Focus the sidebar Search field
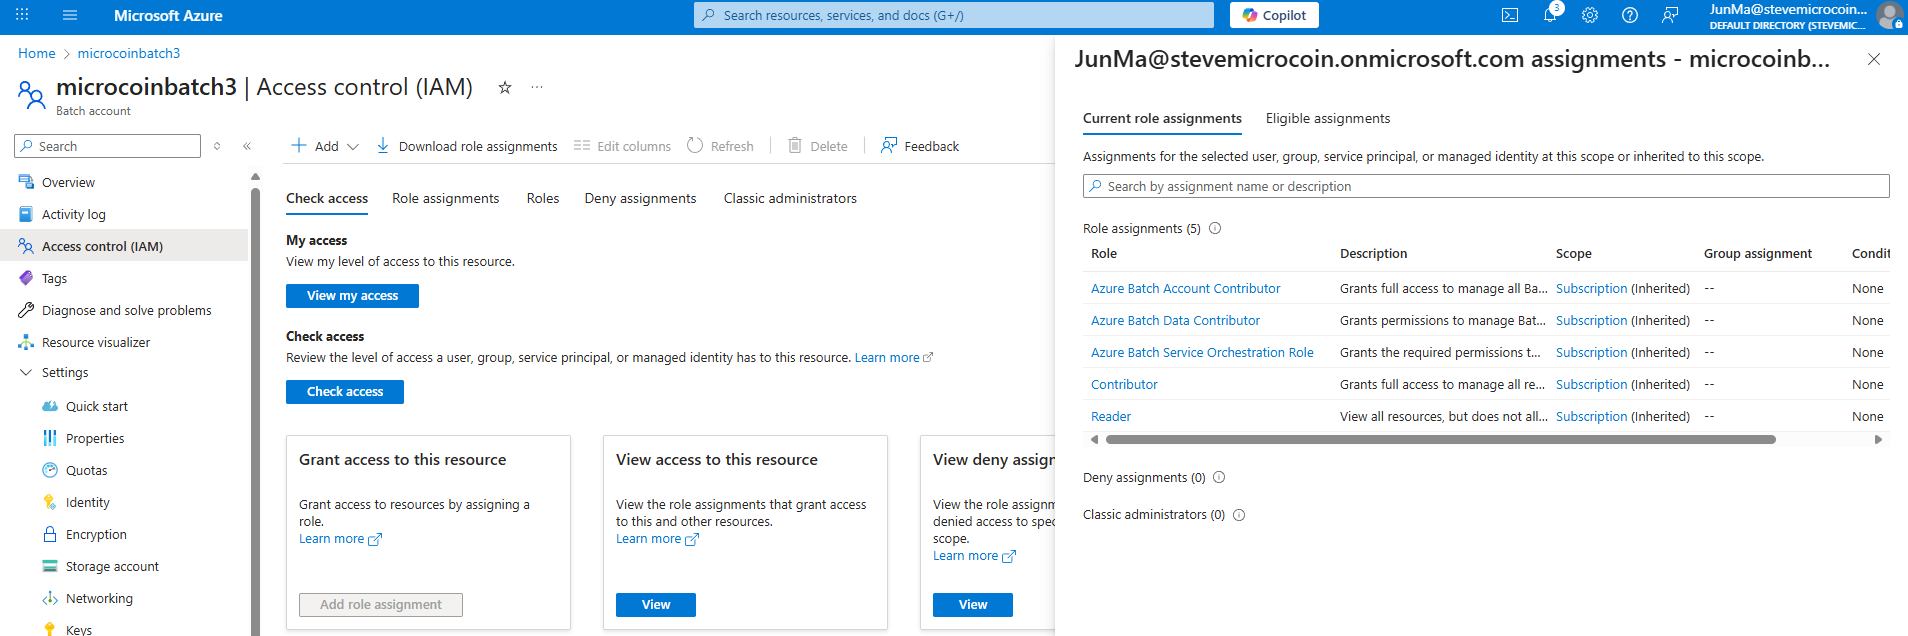This screenshot has width=1908, height=636. point(107,146)
